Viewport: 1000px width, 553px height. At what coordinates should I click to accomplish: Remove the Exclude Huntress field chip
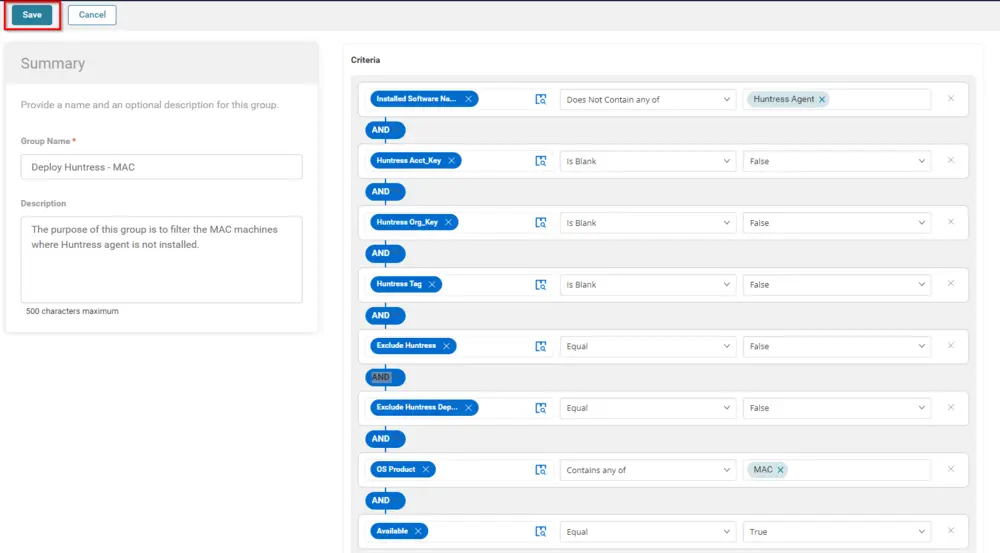tap(446, 346)
